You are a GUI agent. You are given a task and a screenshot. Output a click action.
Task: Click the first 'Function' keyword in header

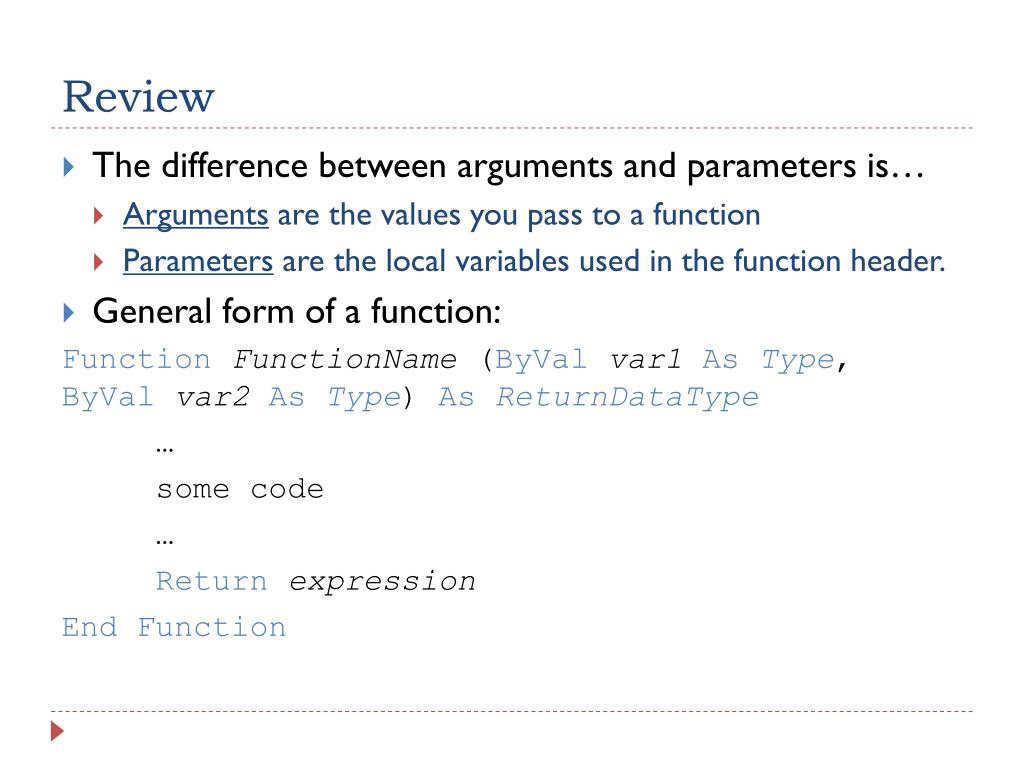(136, 359)
